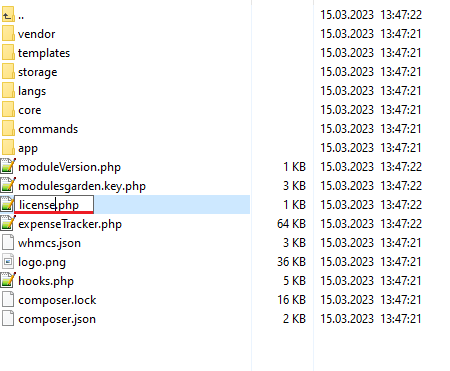
Task: Select the 'modulesgarden.key.php' file name
Action: 82,186
